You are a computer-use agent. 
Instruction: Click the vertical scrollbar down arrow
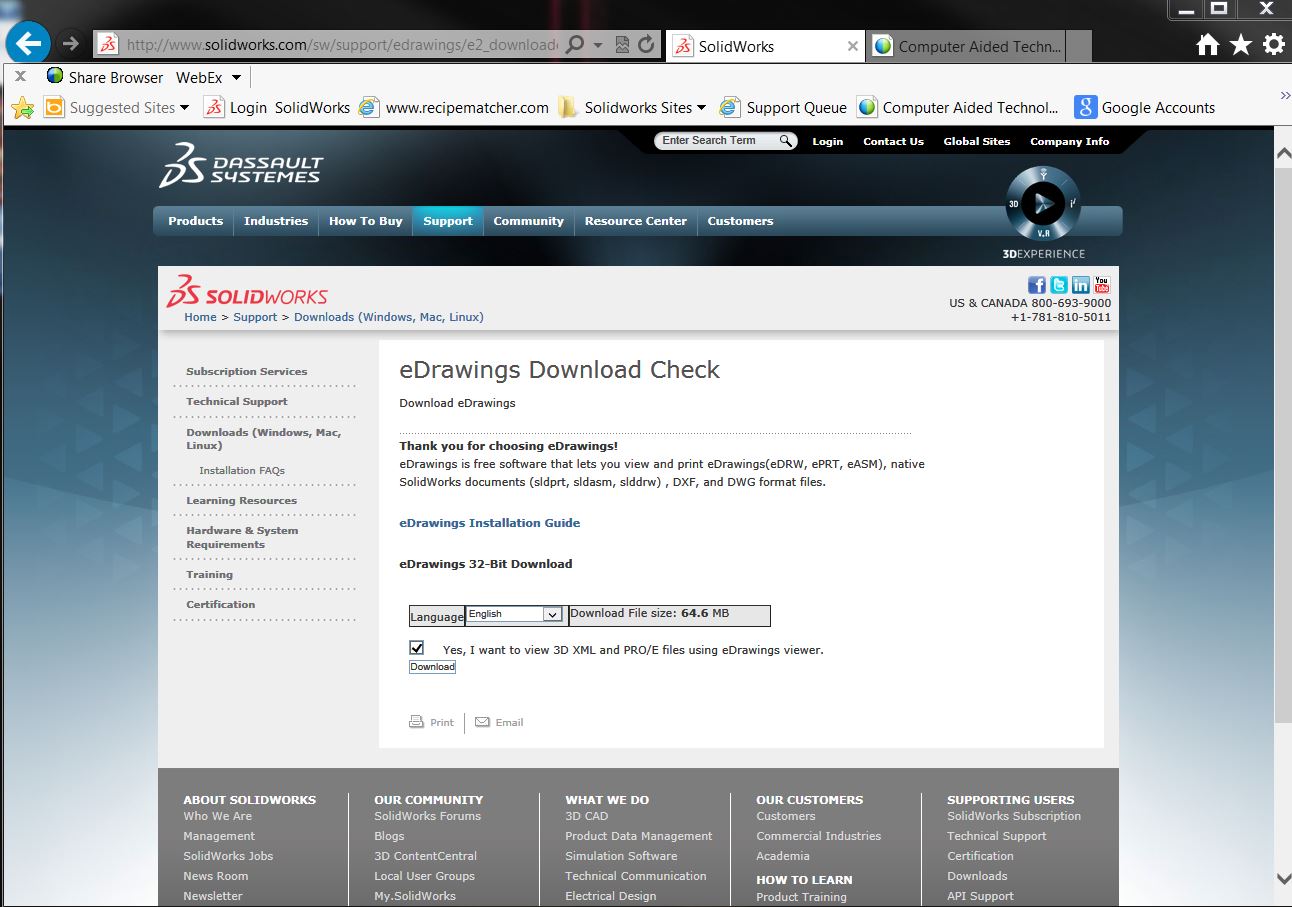click(1283, 879)
